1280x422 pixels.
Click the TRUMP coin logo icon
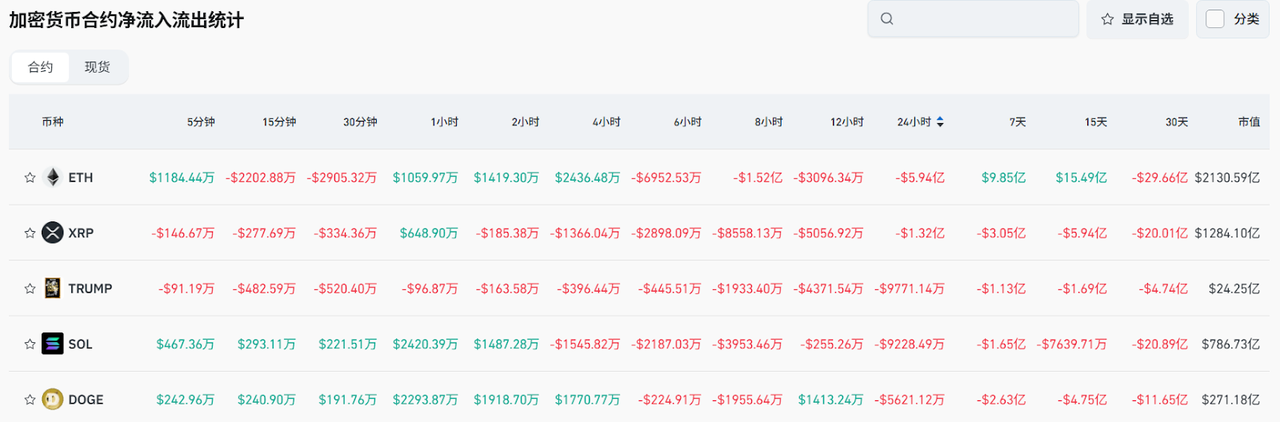(x=52, y=289)
